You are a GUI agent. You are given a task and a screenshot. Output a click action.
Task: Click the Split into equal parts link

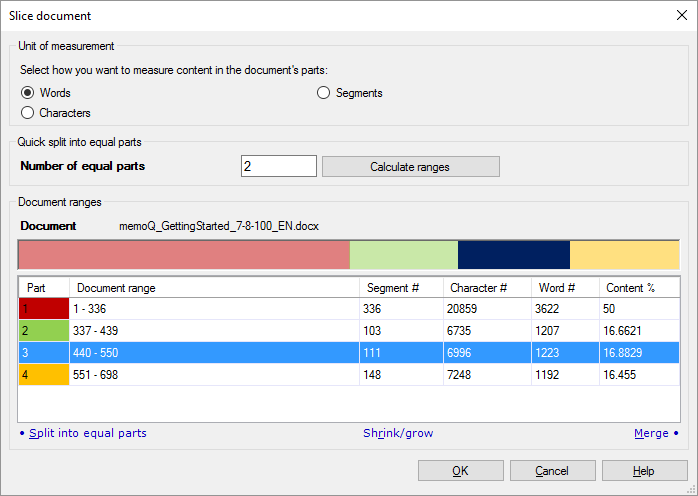tap(87, 433)
